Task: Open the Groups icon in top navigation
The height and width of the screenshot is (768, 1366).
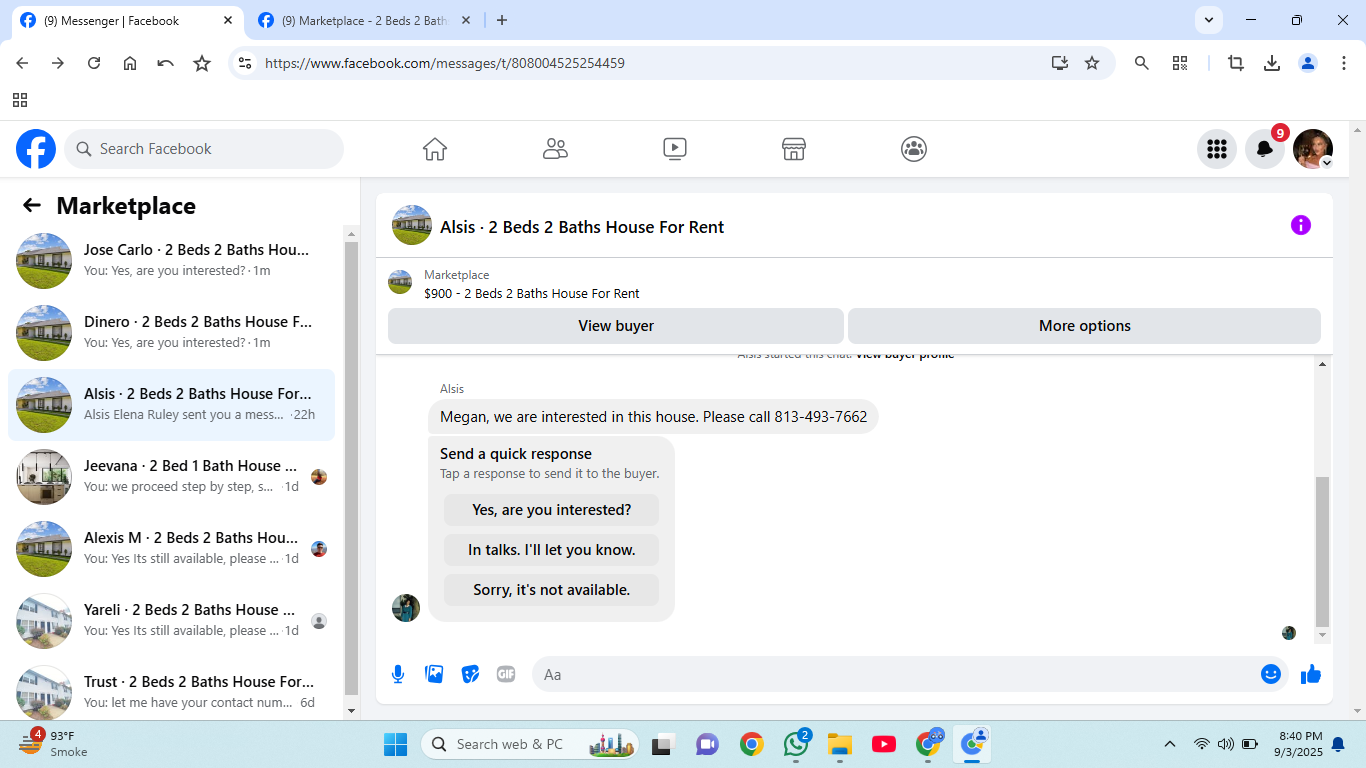Action: (x=914, y=149)
